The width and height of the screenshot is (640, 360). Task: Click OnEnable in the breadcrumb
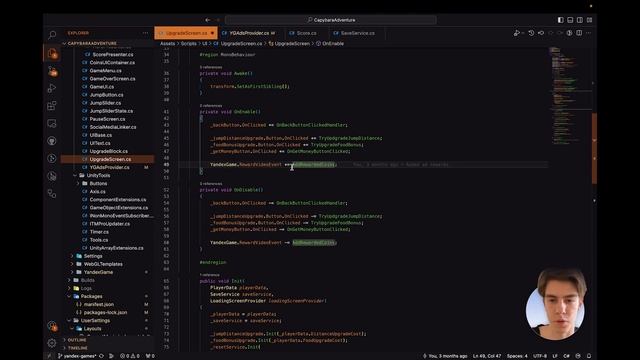click(333, 43)
